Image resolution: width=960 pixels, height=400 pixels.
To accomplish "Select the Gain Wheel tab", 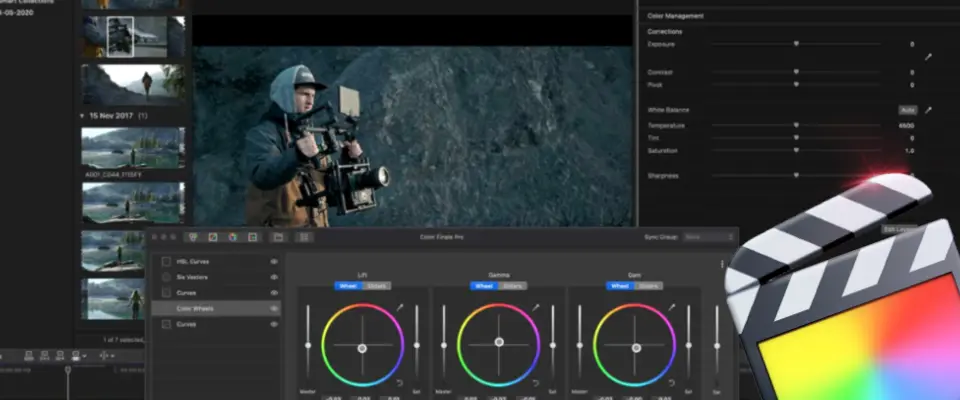I will coord(620,286).
